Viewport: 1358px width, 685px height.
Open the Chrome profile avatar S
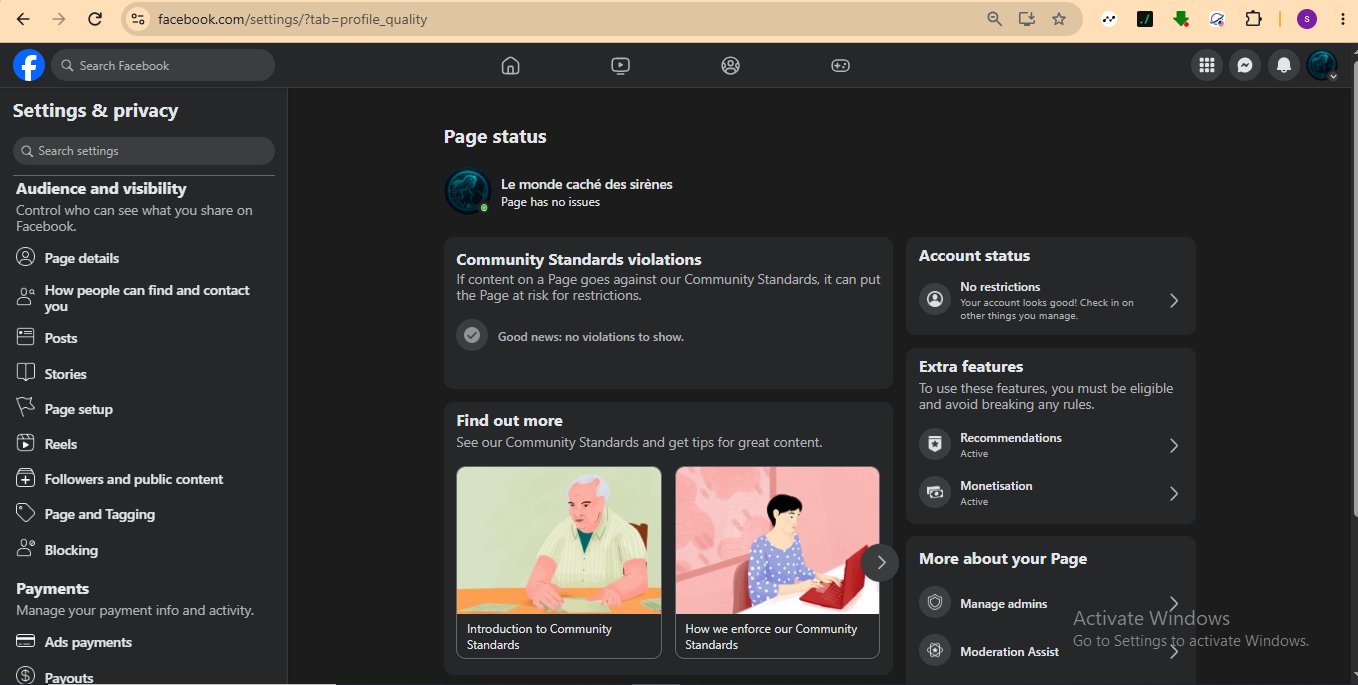(x=1306, y=19)
